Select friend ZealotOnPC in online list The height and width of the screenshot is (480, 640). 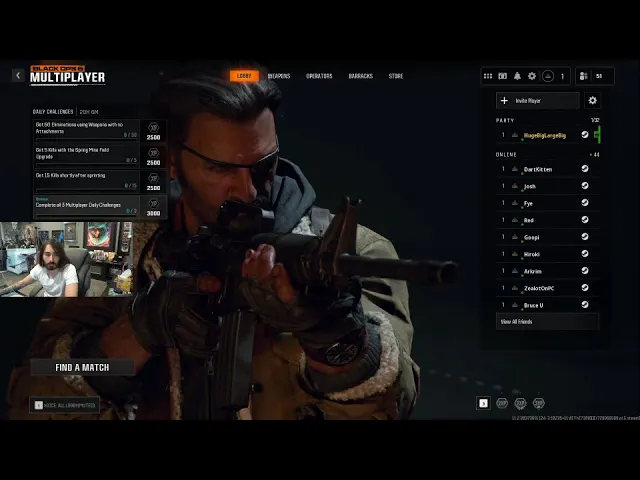(548, 288)
